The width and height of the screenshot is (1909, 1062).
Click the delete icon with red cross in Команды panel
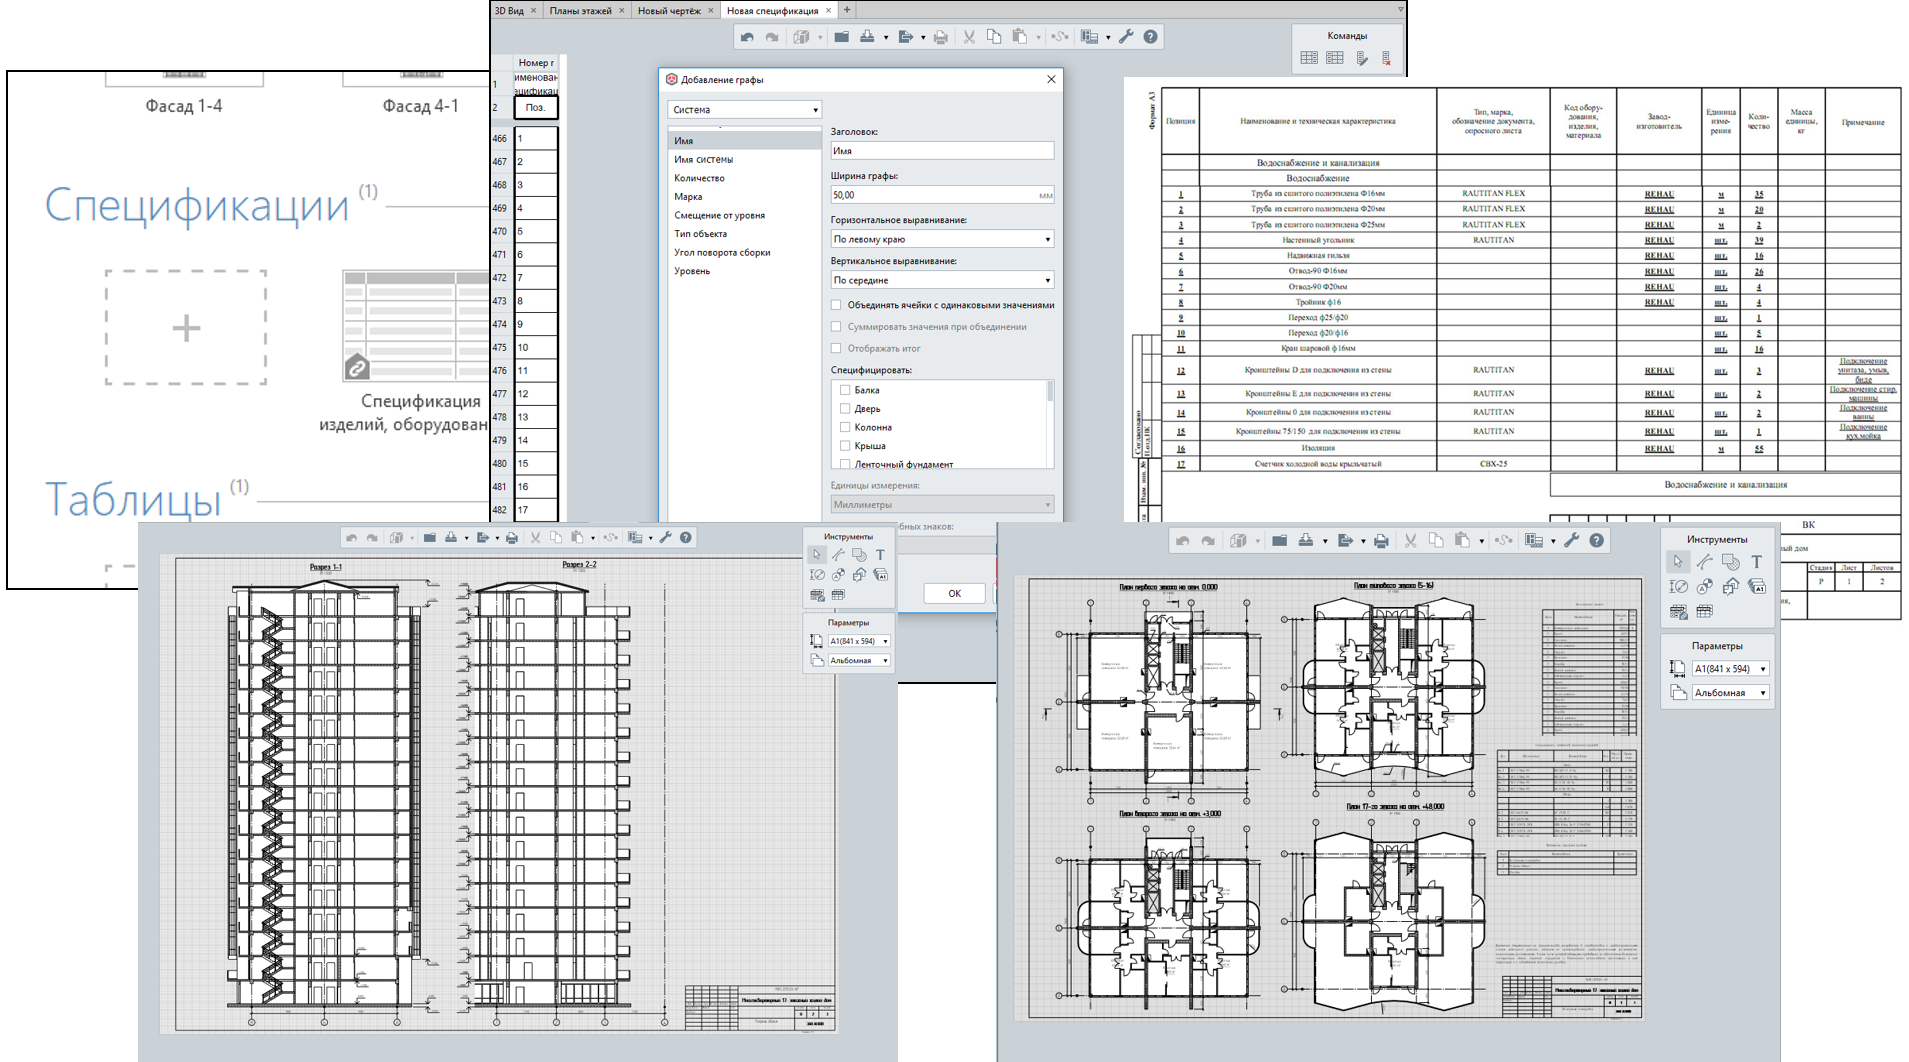point(1386,59)
